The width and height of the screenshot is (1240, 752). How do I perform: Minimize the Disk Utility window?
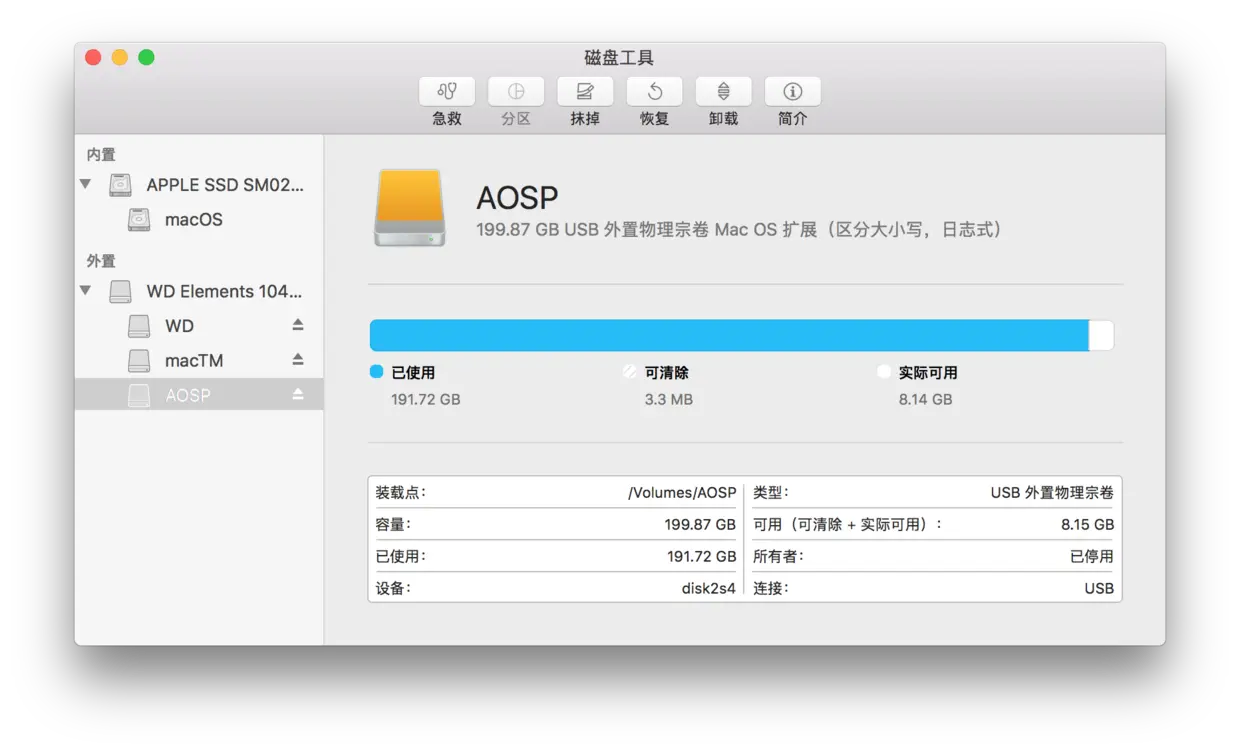coord(120,58)
